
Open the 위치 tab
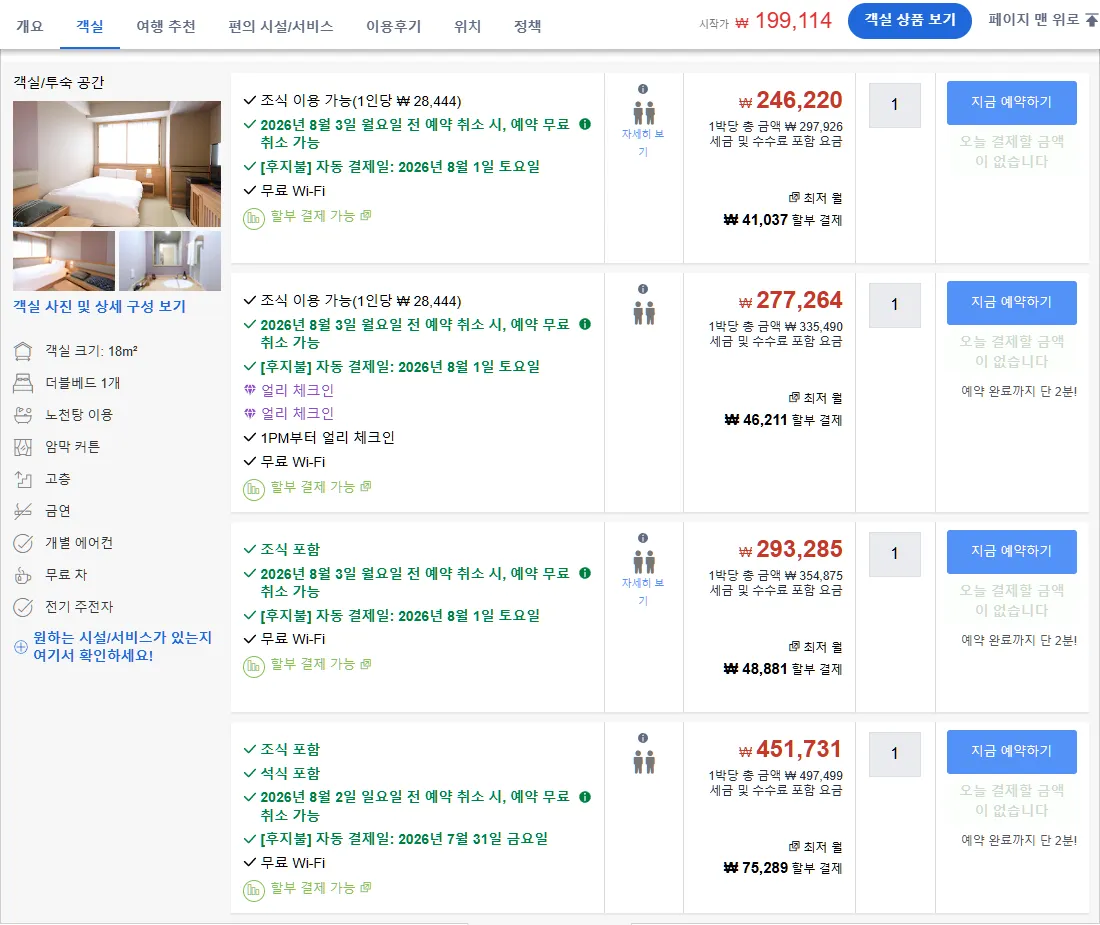pos(467,27)
